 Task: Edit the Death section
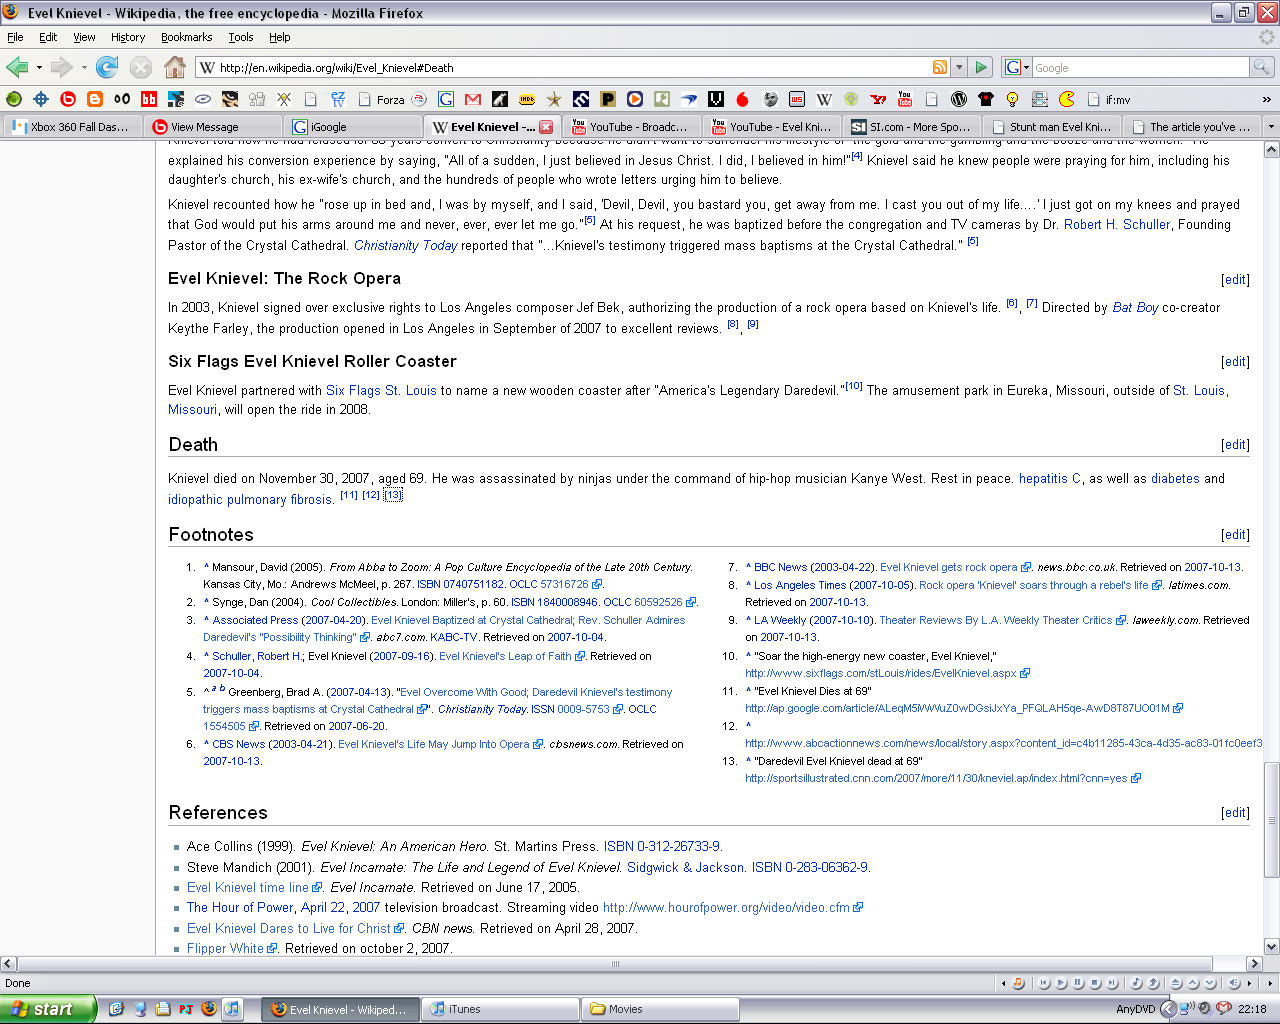pyautogui.click(x=1235, y=445)
